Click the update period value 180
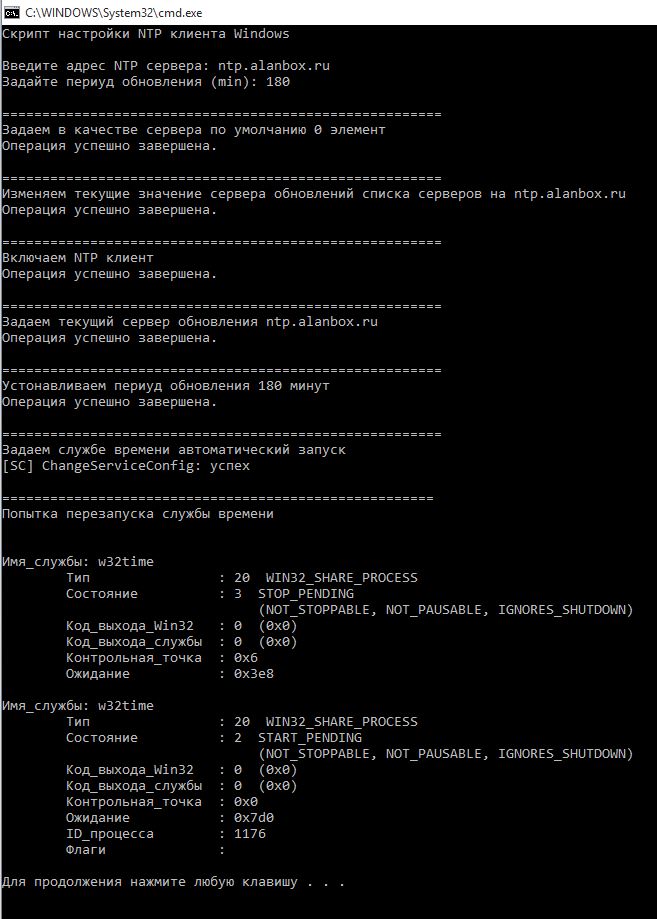The height and width of the screenshot is (919, 657). 278,81
